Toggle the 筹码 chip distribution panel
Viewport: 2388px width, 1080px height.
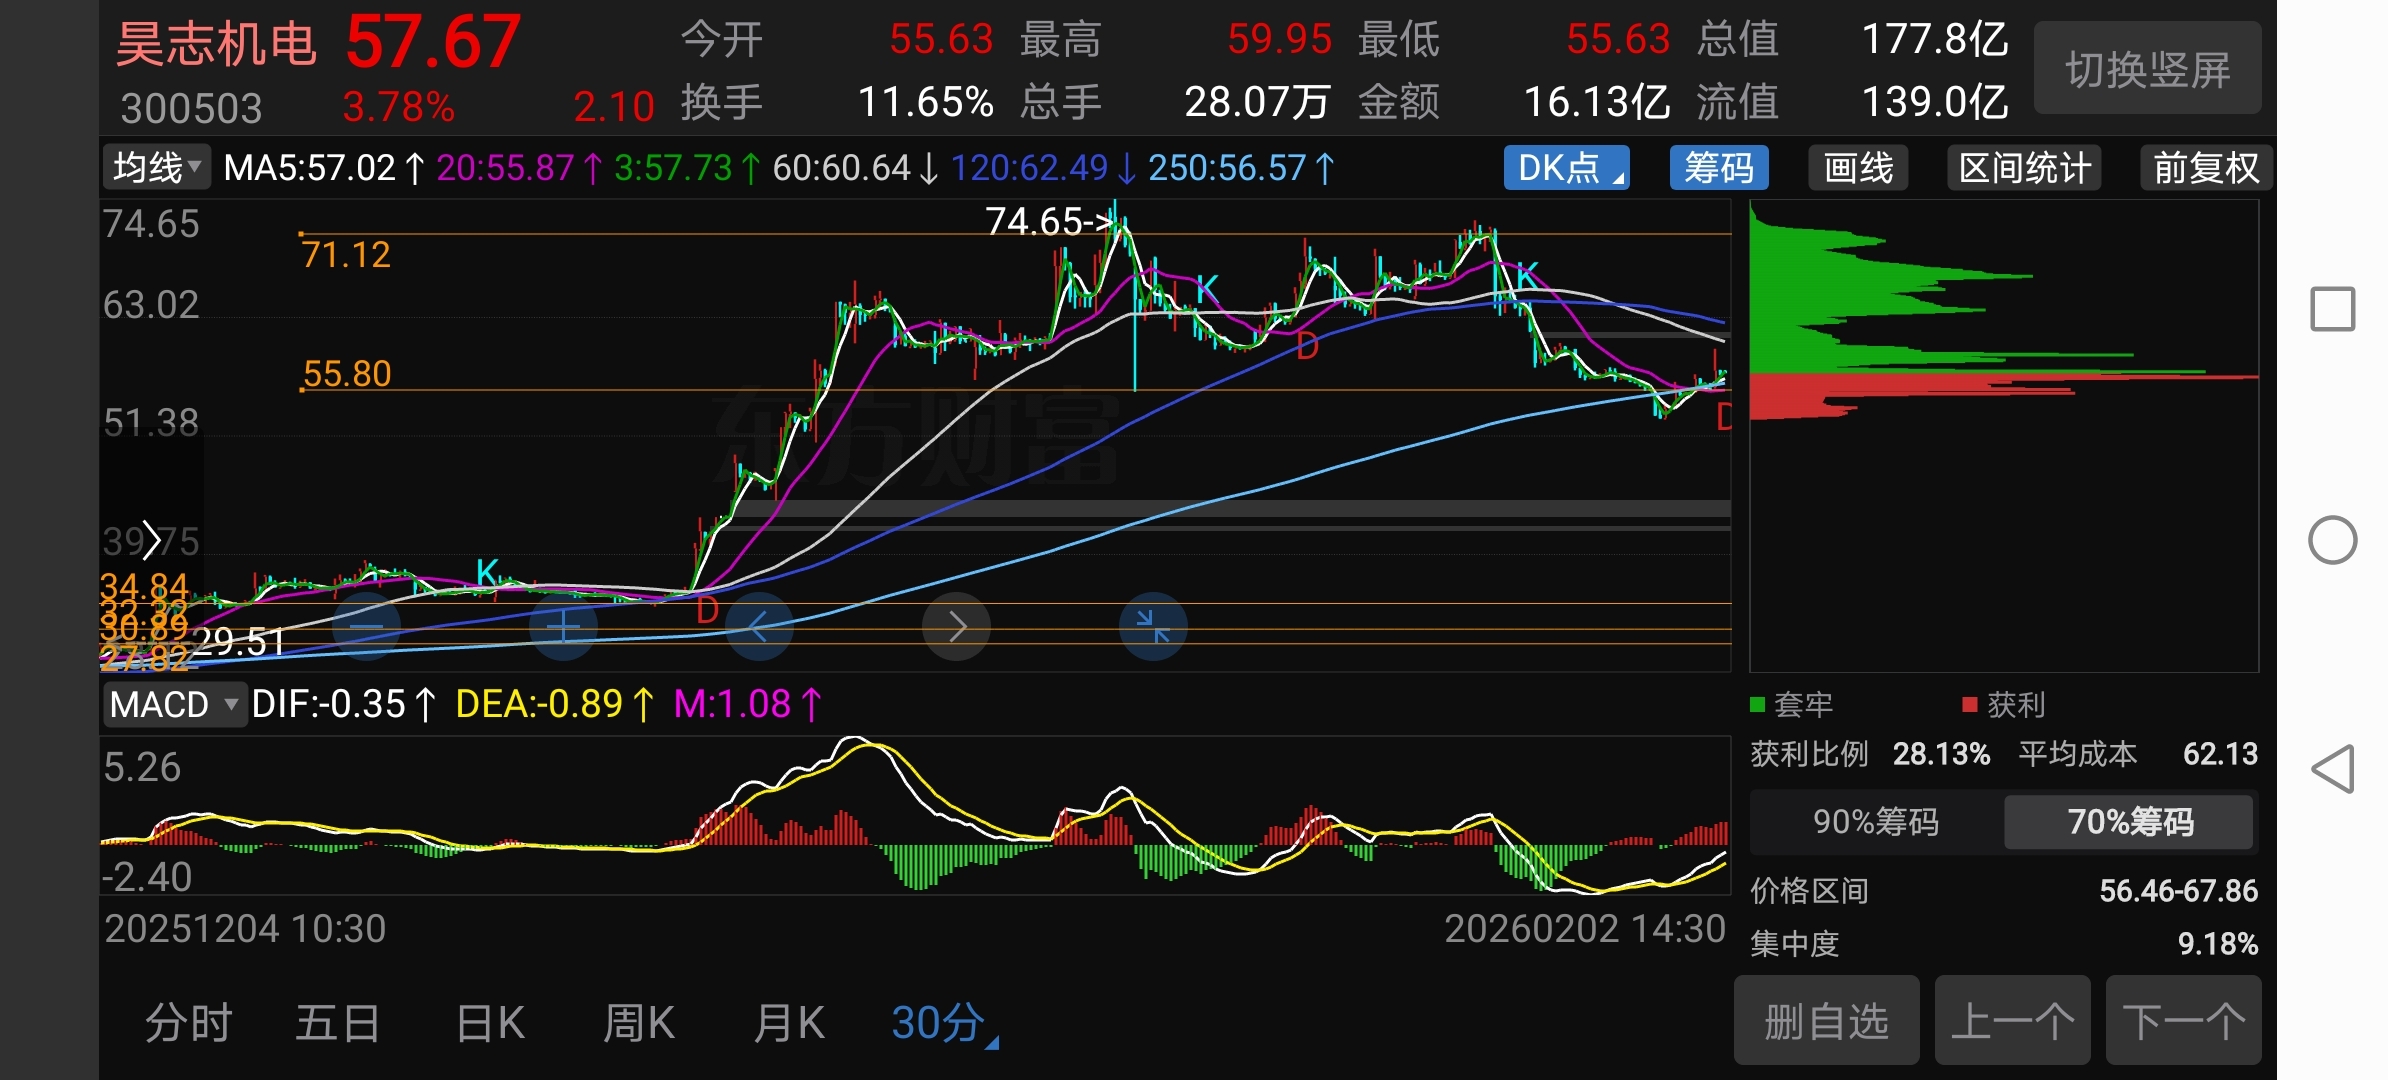point(1718,167)
